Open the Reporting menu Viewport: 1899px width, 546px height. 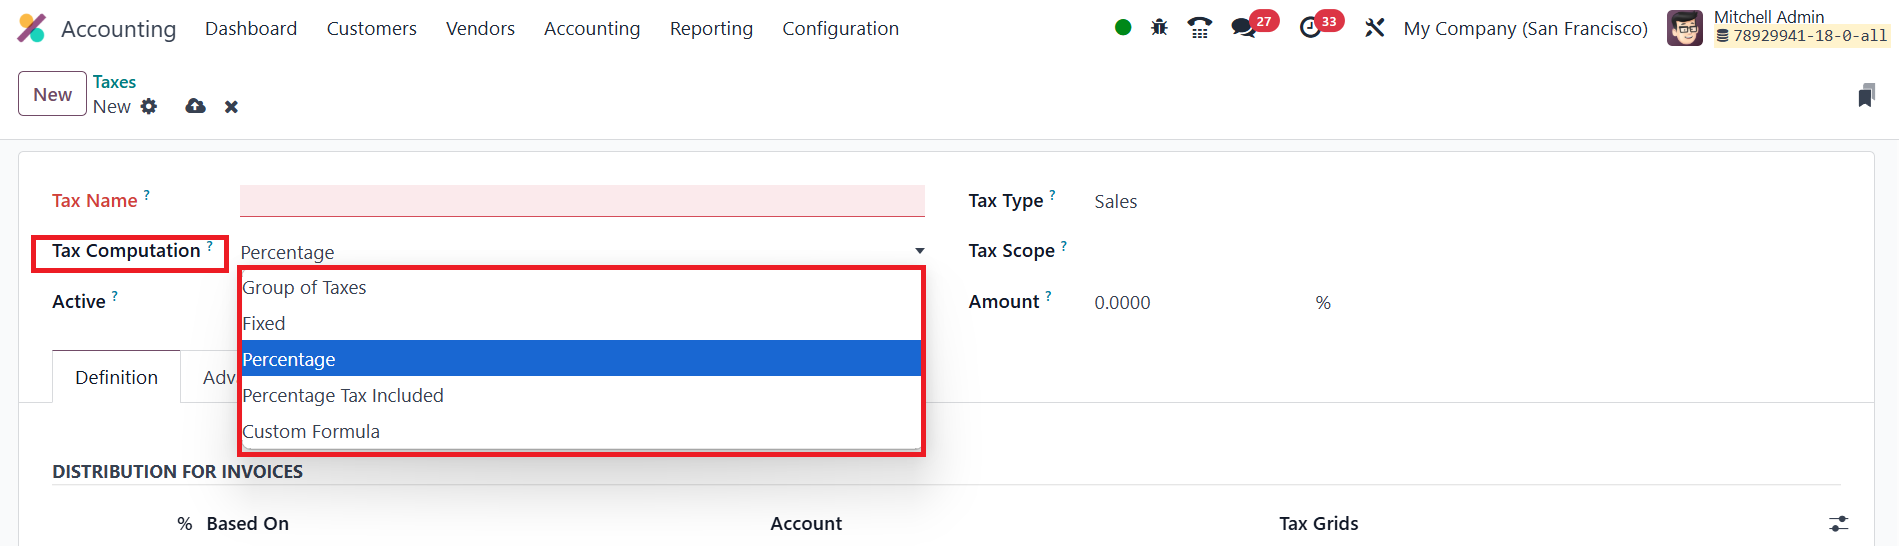pos(711,29)
